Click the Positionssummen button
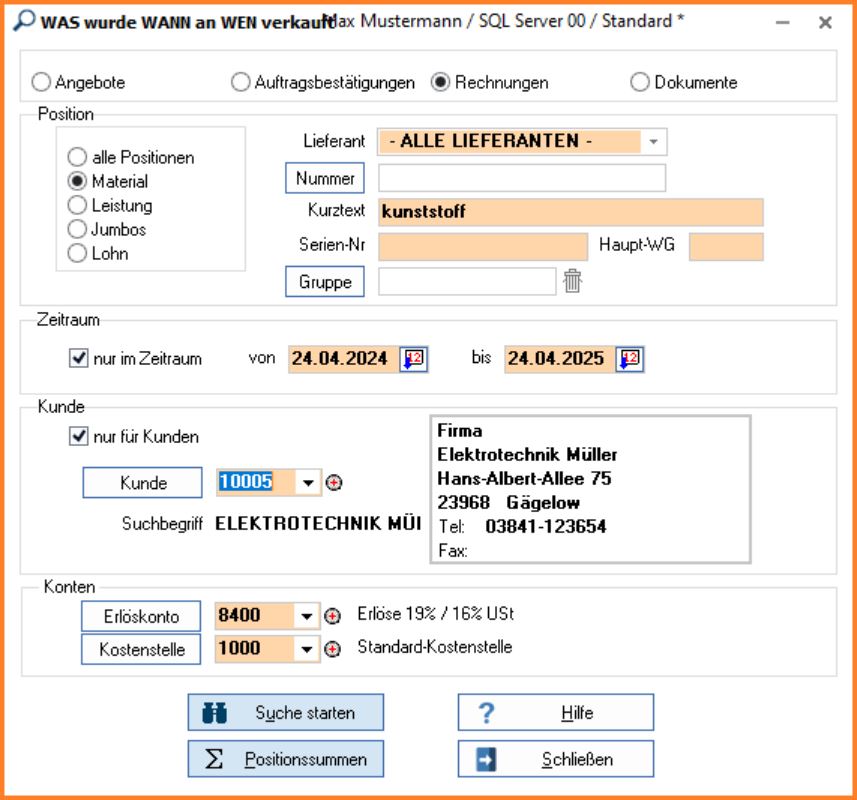Viewport: 857px width, 800px height. pyautogui.click(x=285, y=759)
